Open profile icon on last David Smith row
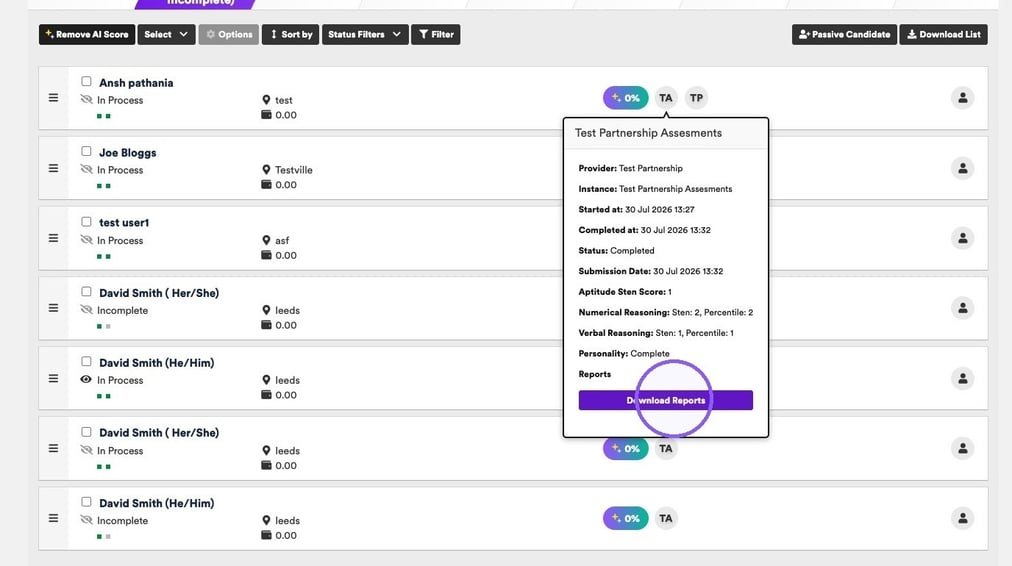The width and height of the screenshot is (1012, 566). [x=962, y=518]
